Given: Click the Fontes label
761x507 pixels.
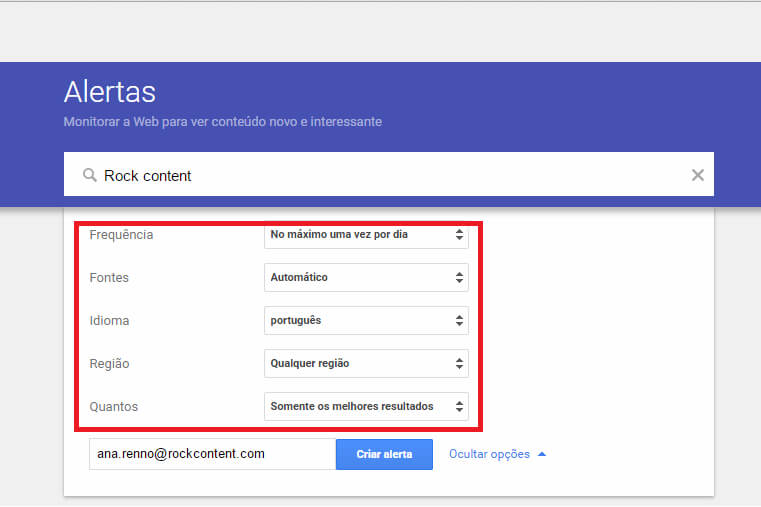Looking at the screenshot, I should (109, 278).
